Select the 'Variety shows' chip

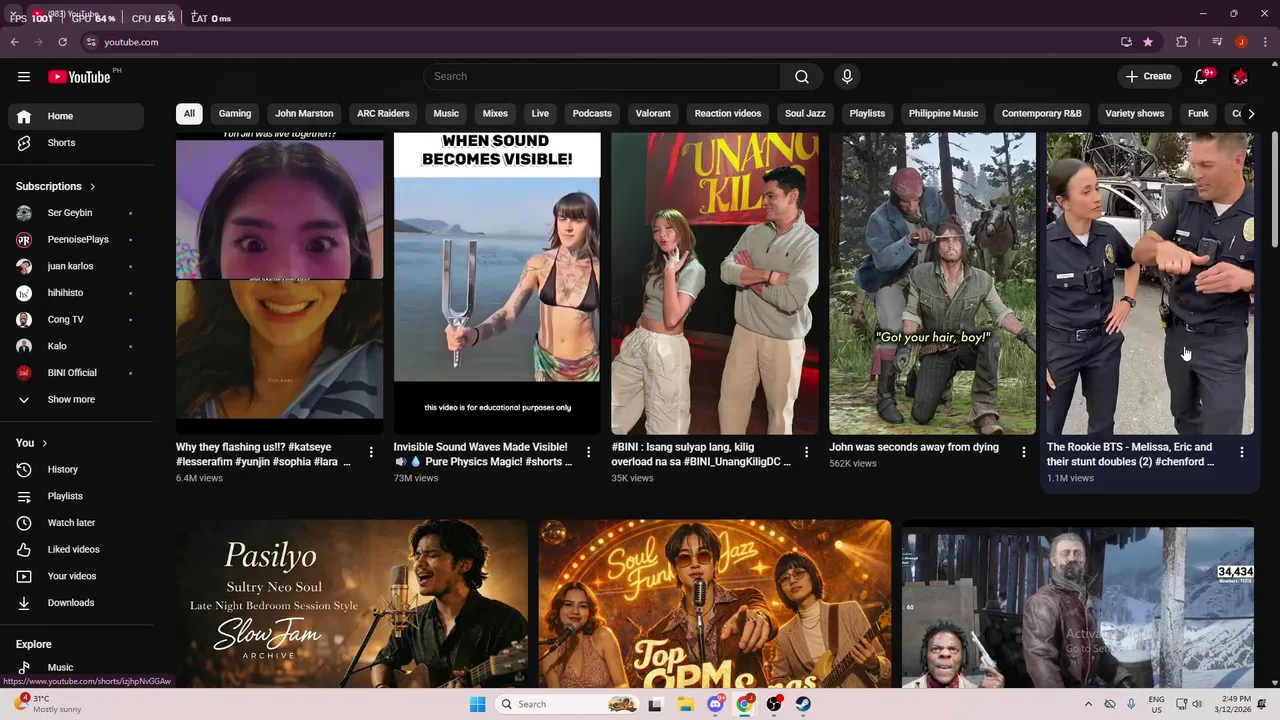click(1134, 114)
